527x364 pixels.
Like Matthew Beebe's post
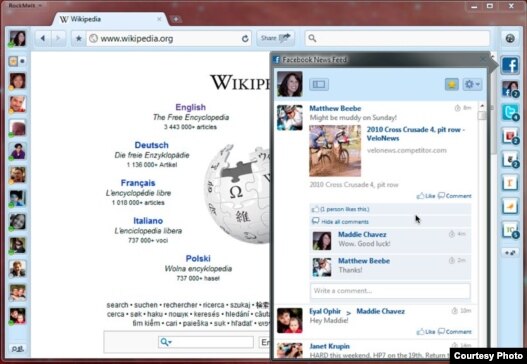click(x=426, y=196)
